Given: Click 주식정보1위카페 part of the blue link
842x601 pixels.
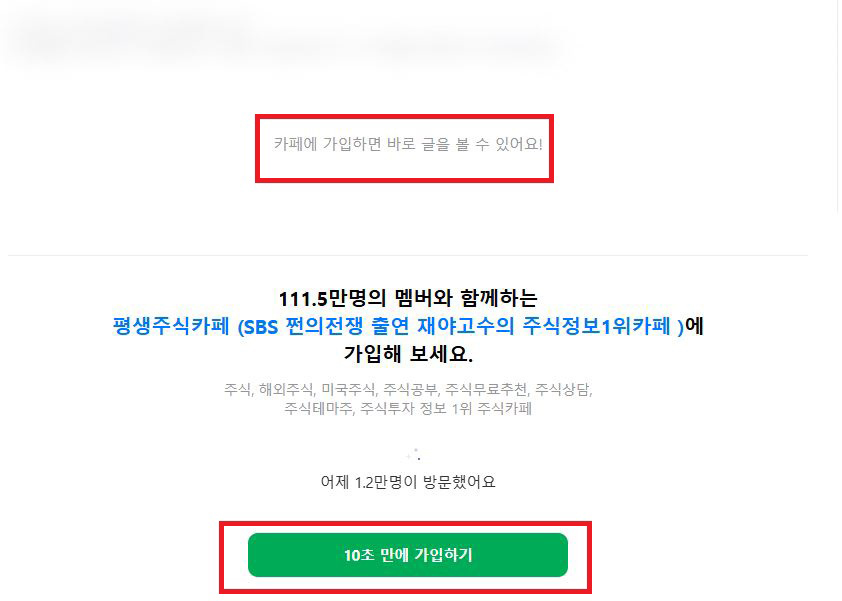Looking at the screenshot, I should 597,326.
